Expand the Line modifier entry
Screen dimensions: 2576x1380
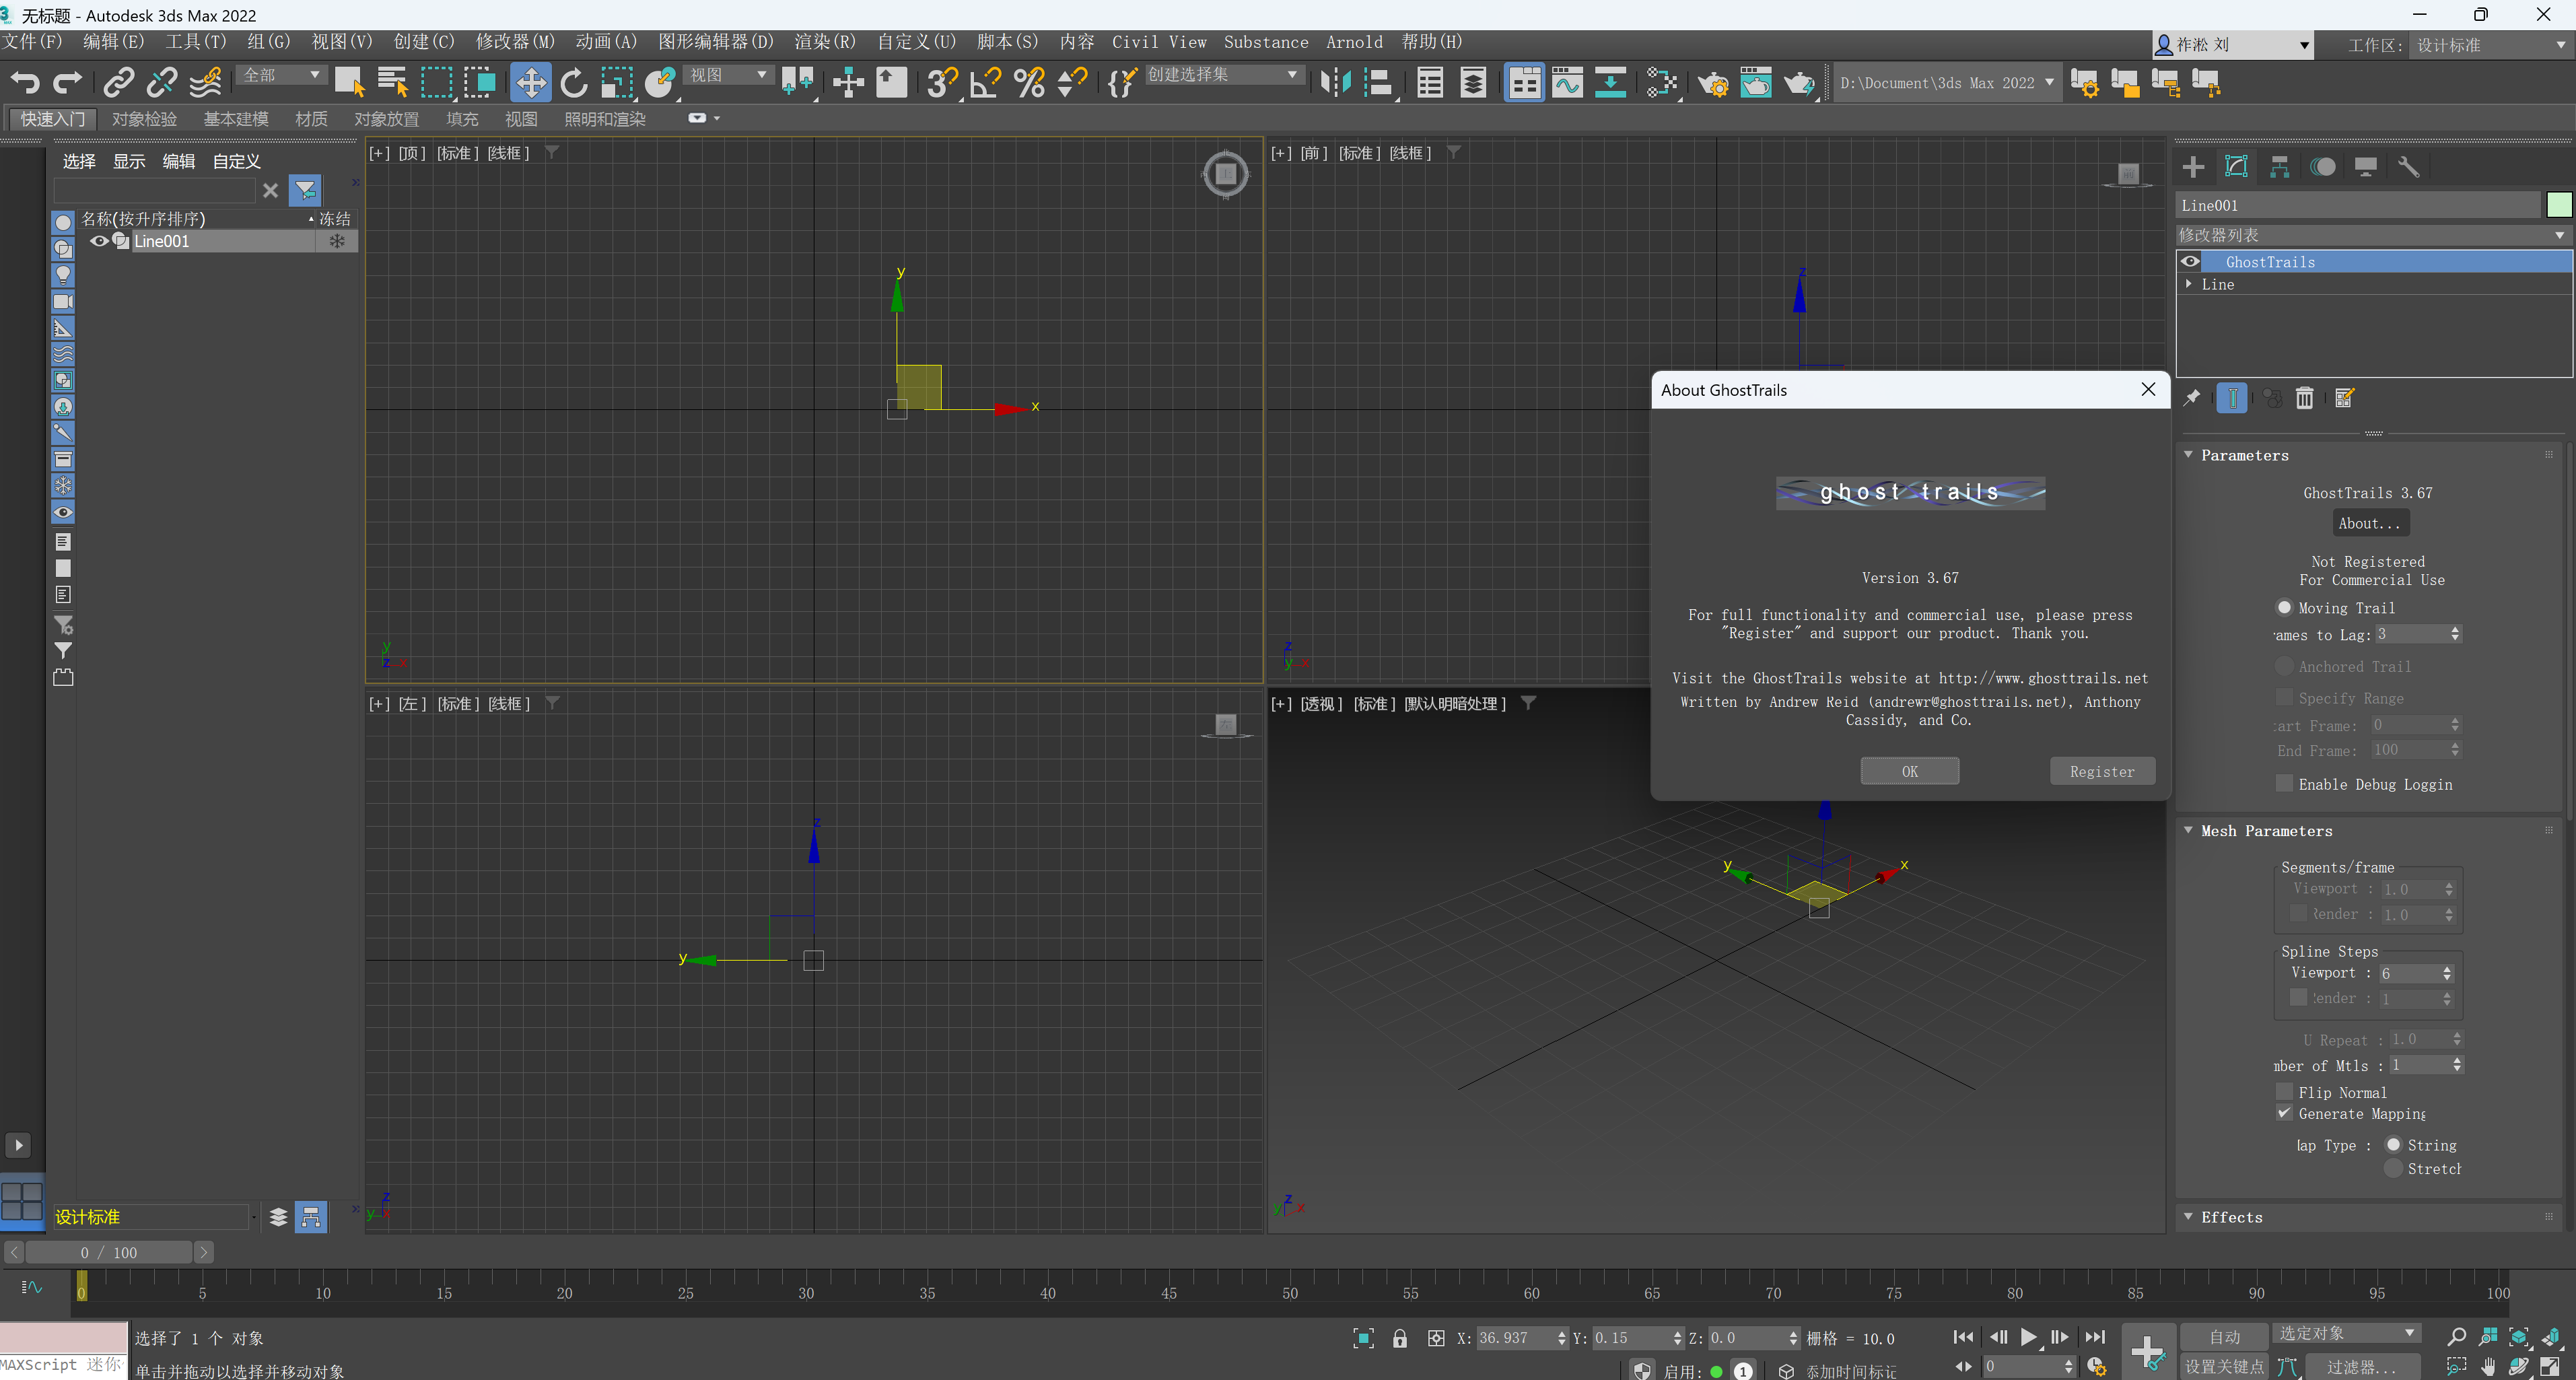click(x=2189, y=284)
